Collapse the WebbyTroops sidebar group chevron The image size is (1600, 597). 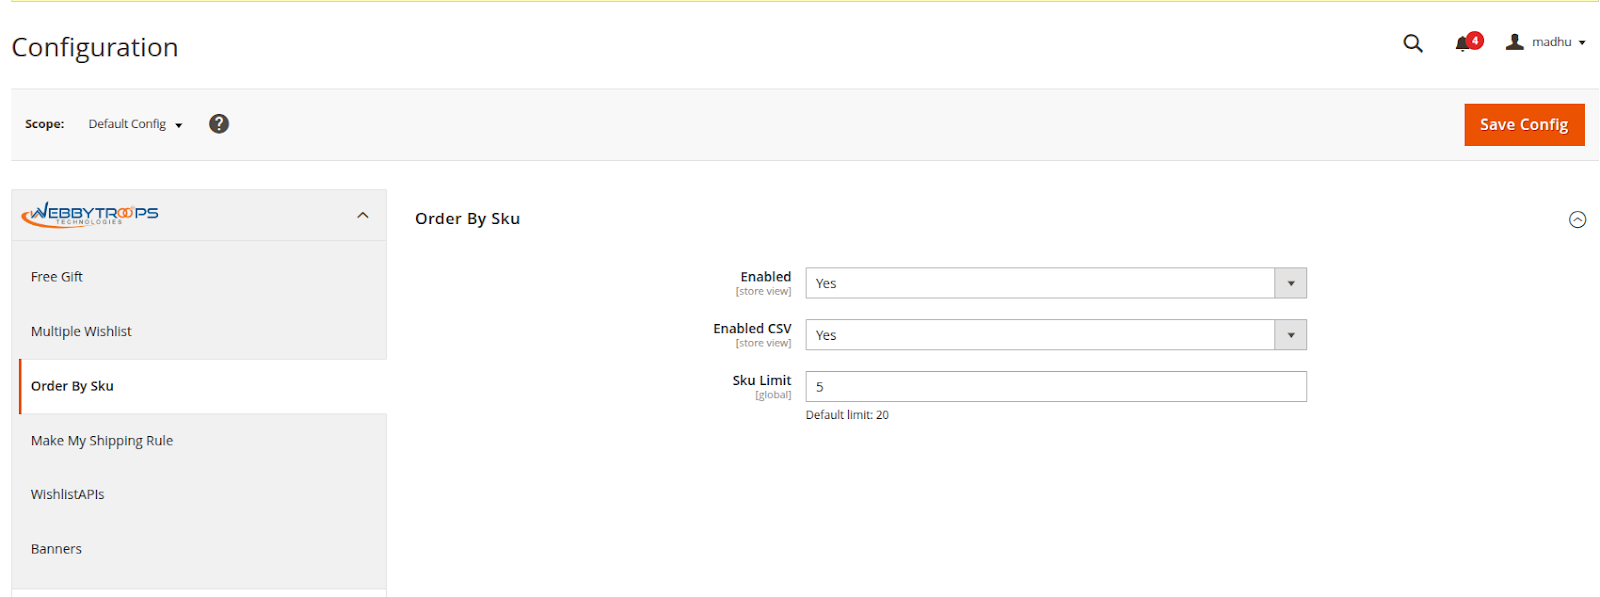(363, 215)
